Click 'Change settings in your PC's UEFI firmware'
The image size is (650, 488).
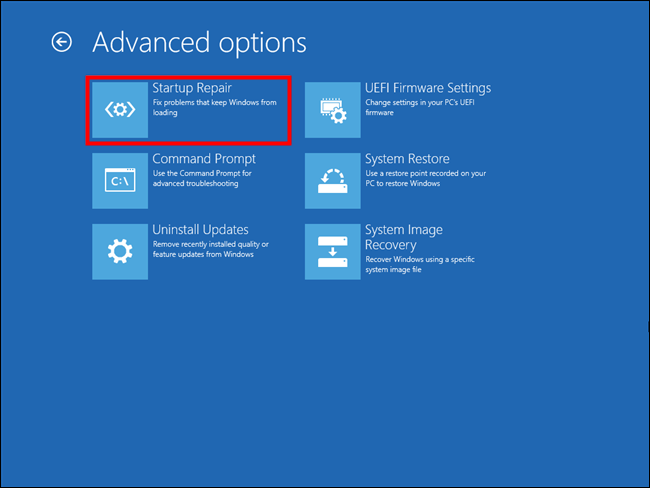coord(420,107)
